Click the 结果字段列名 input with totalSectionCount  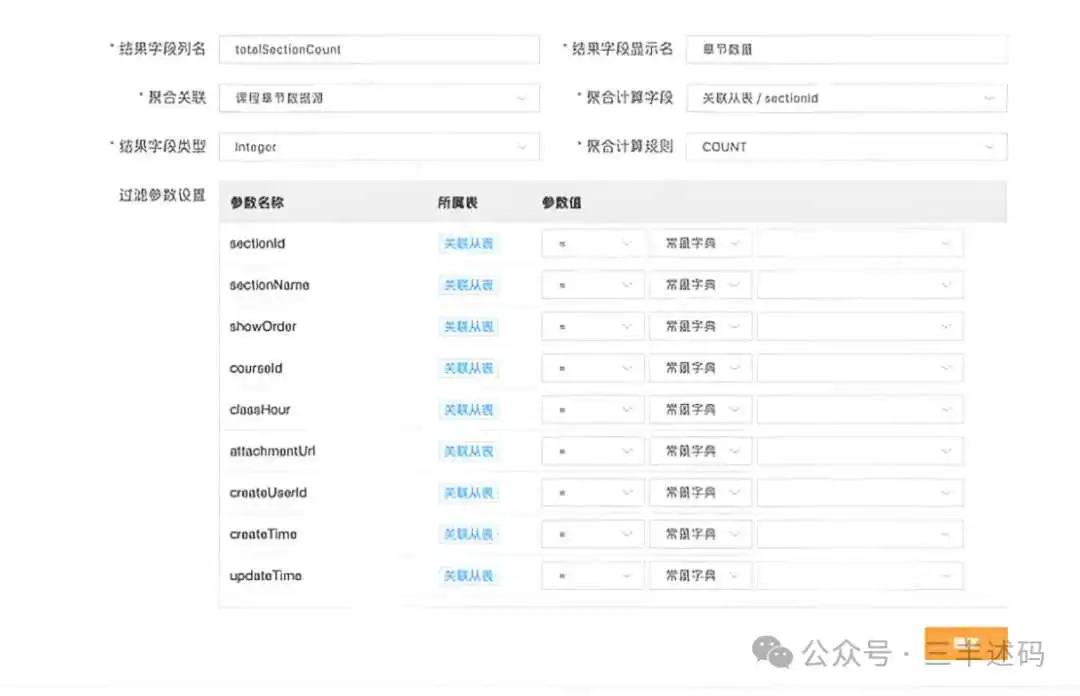click(x=379, y=50)
